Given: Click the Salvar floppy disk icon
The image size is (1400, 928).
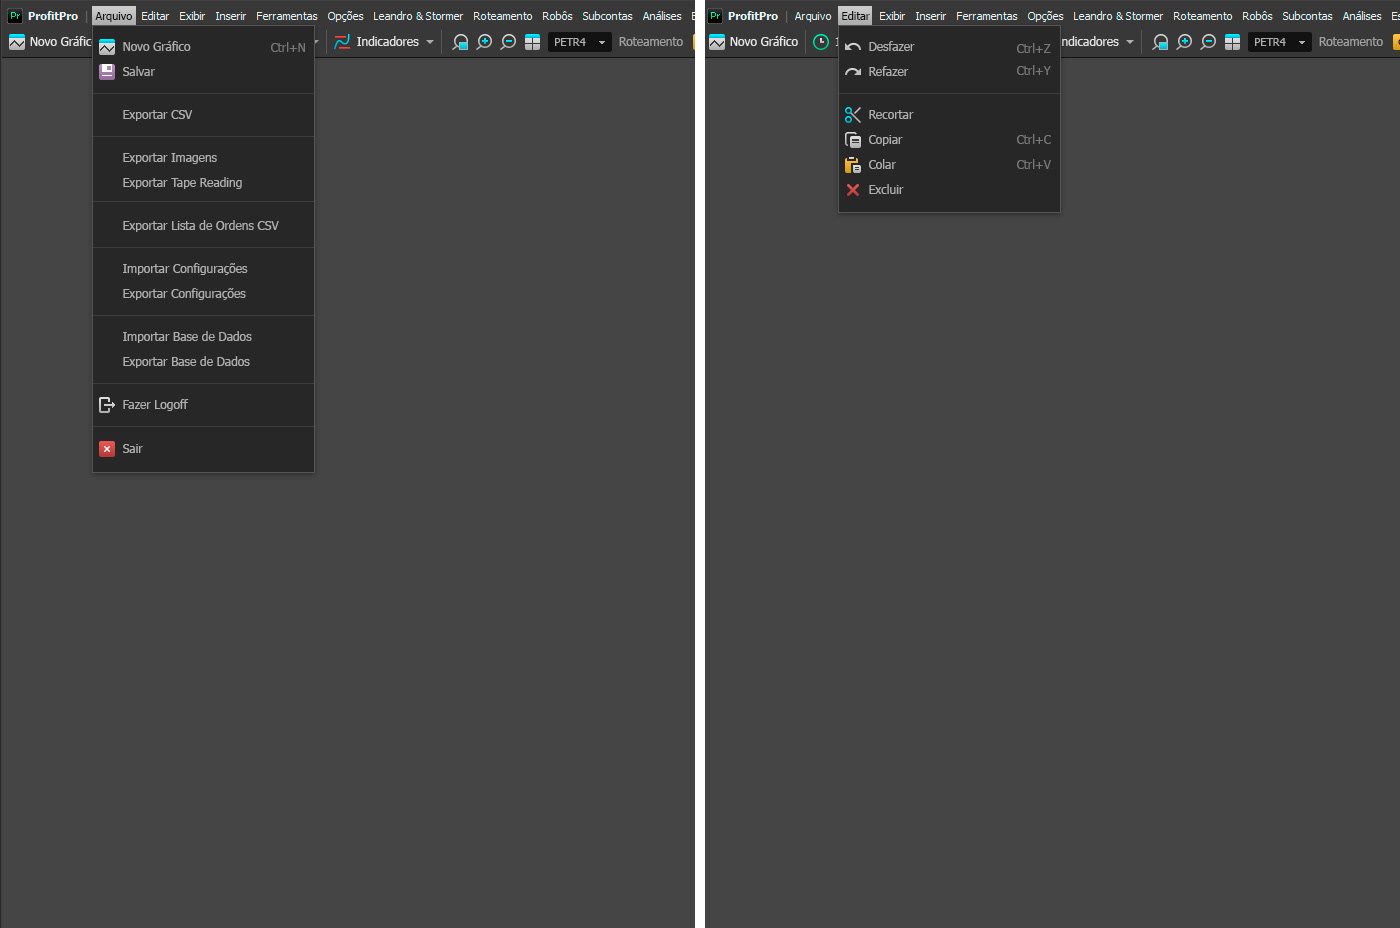Looking at the screenshot, I should click(107, 72).
